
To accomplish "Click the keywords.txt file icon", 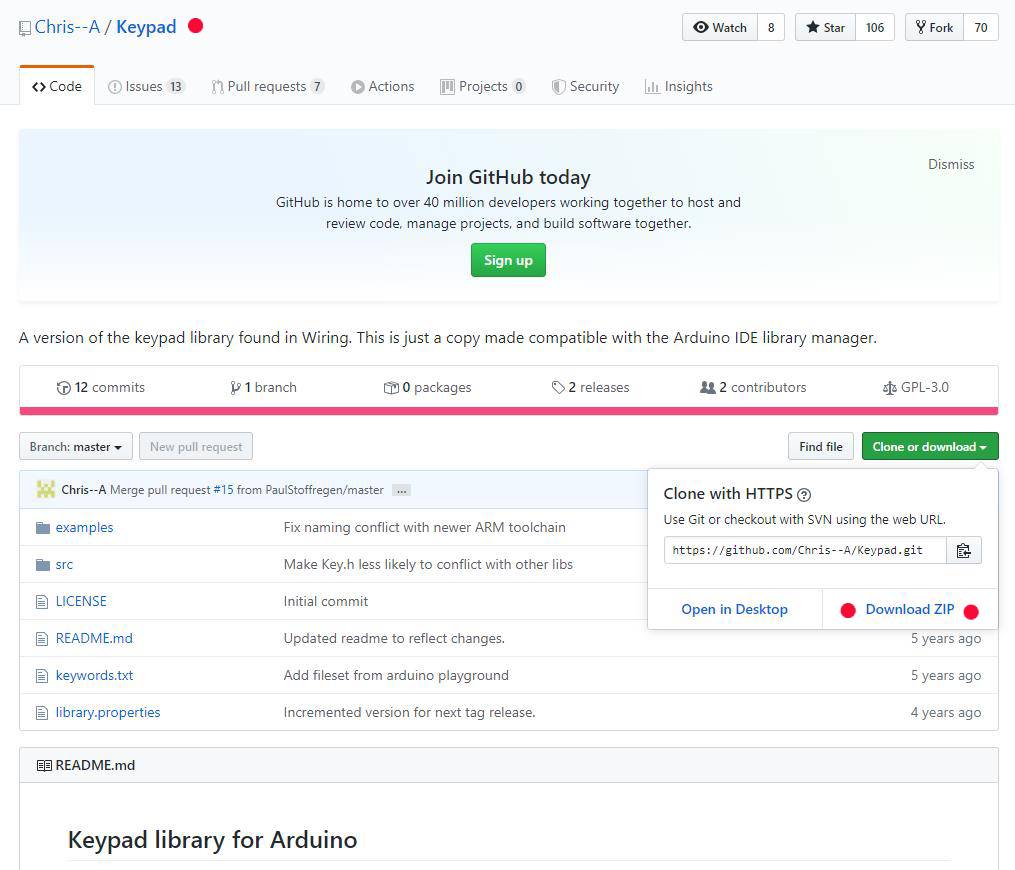I will tap(42, 676).
